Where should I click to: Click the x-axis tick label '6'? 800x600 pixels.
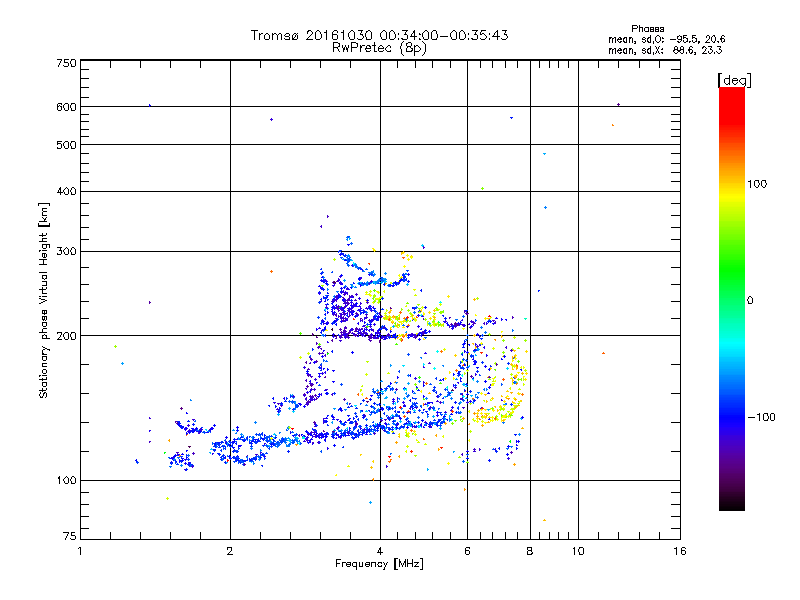467,551
